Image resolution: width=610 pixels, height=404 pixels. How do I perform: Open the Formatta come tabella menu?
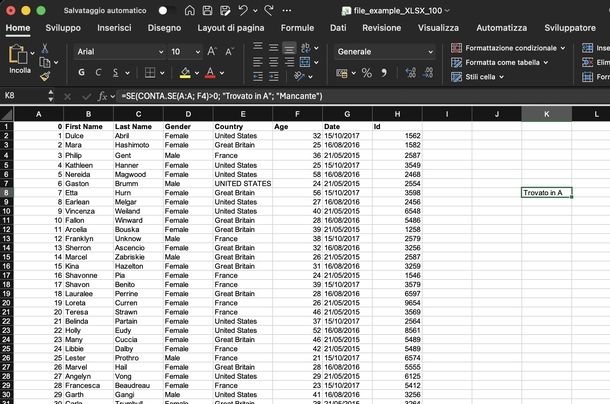click(x=500, y=62)
